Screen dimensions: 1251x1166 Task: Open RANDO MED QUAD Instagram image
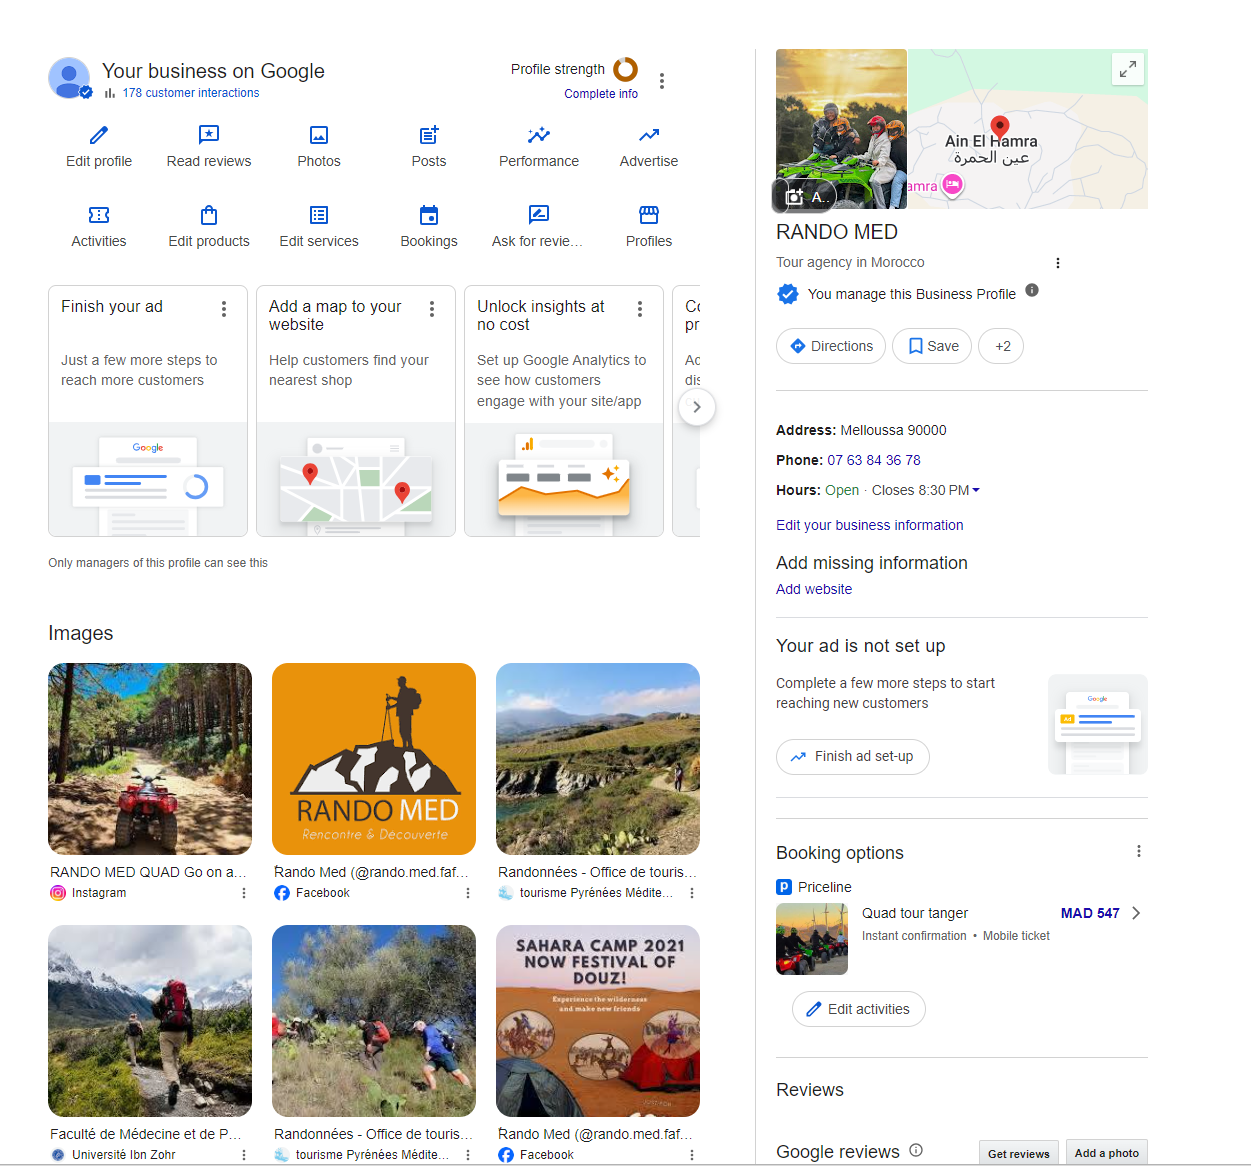150,759
